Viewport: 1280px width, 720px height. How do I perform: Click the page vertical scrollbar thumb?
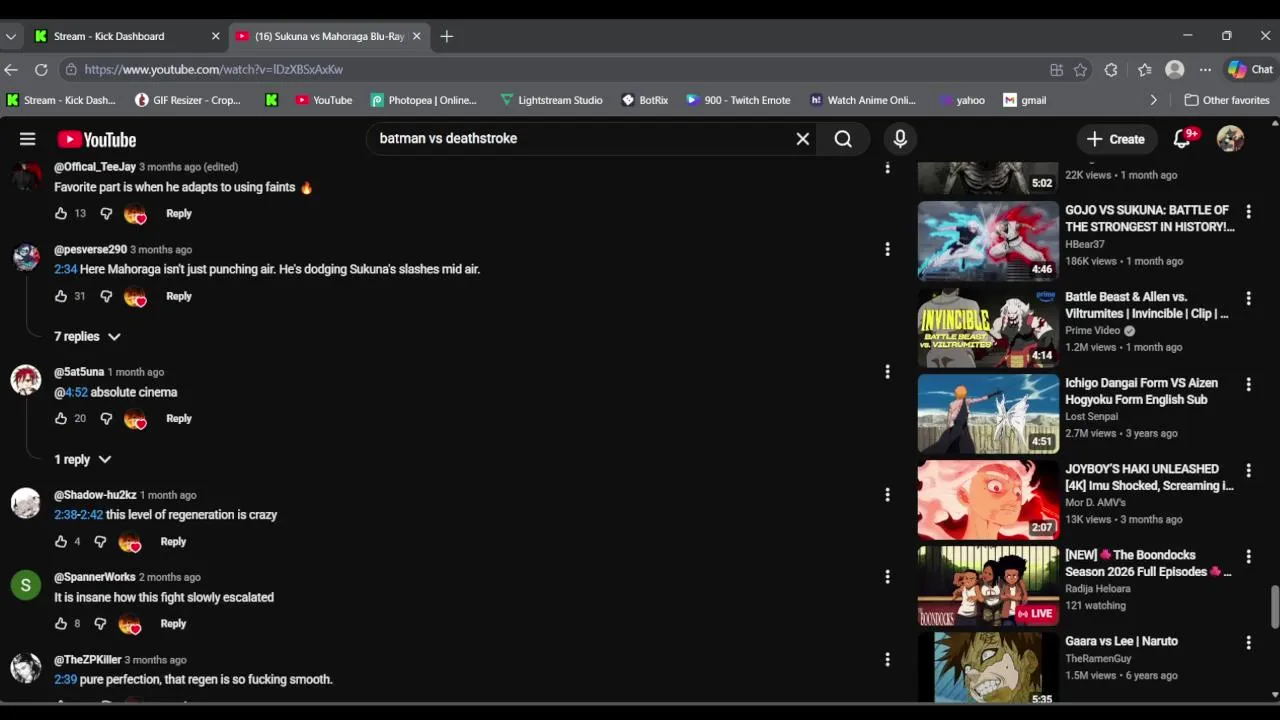coord(1274,607)
